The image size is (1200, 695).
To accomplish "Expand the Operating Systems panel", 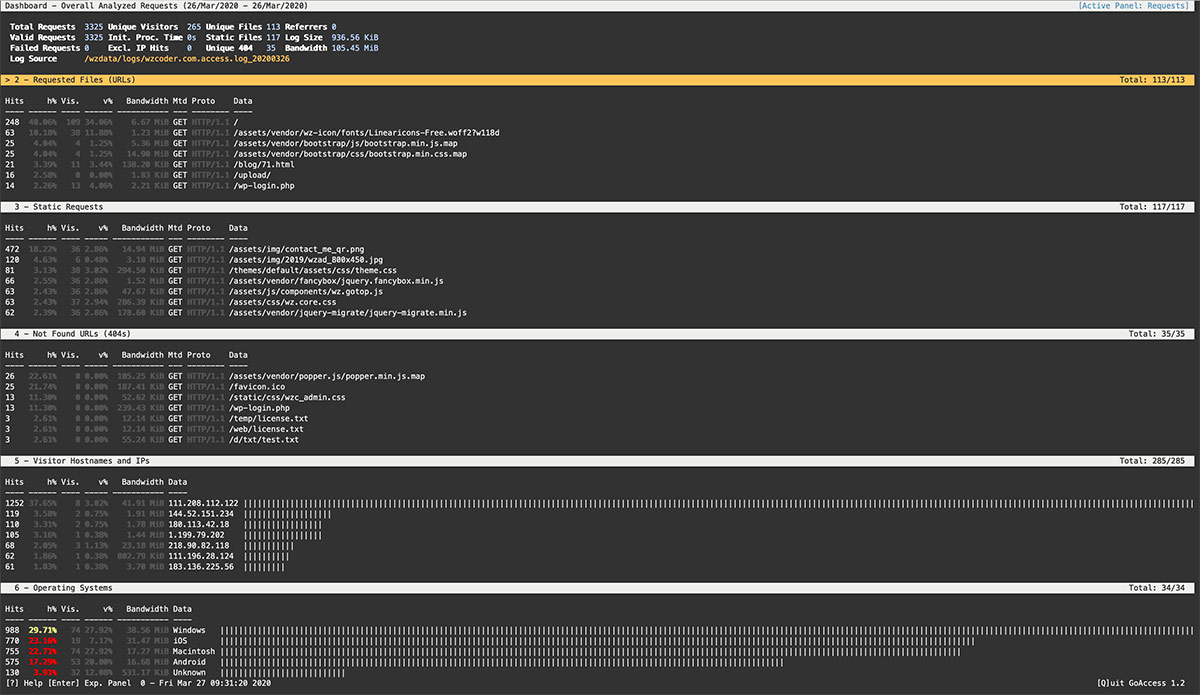I will pos(60,588).
